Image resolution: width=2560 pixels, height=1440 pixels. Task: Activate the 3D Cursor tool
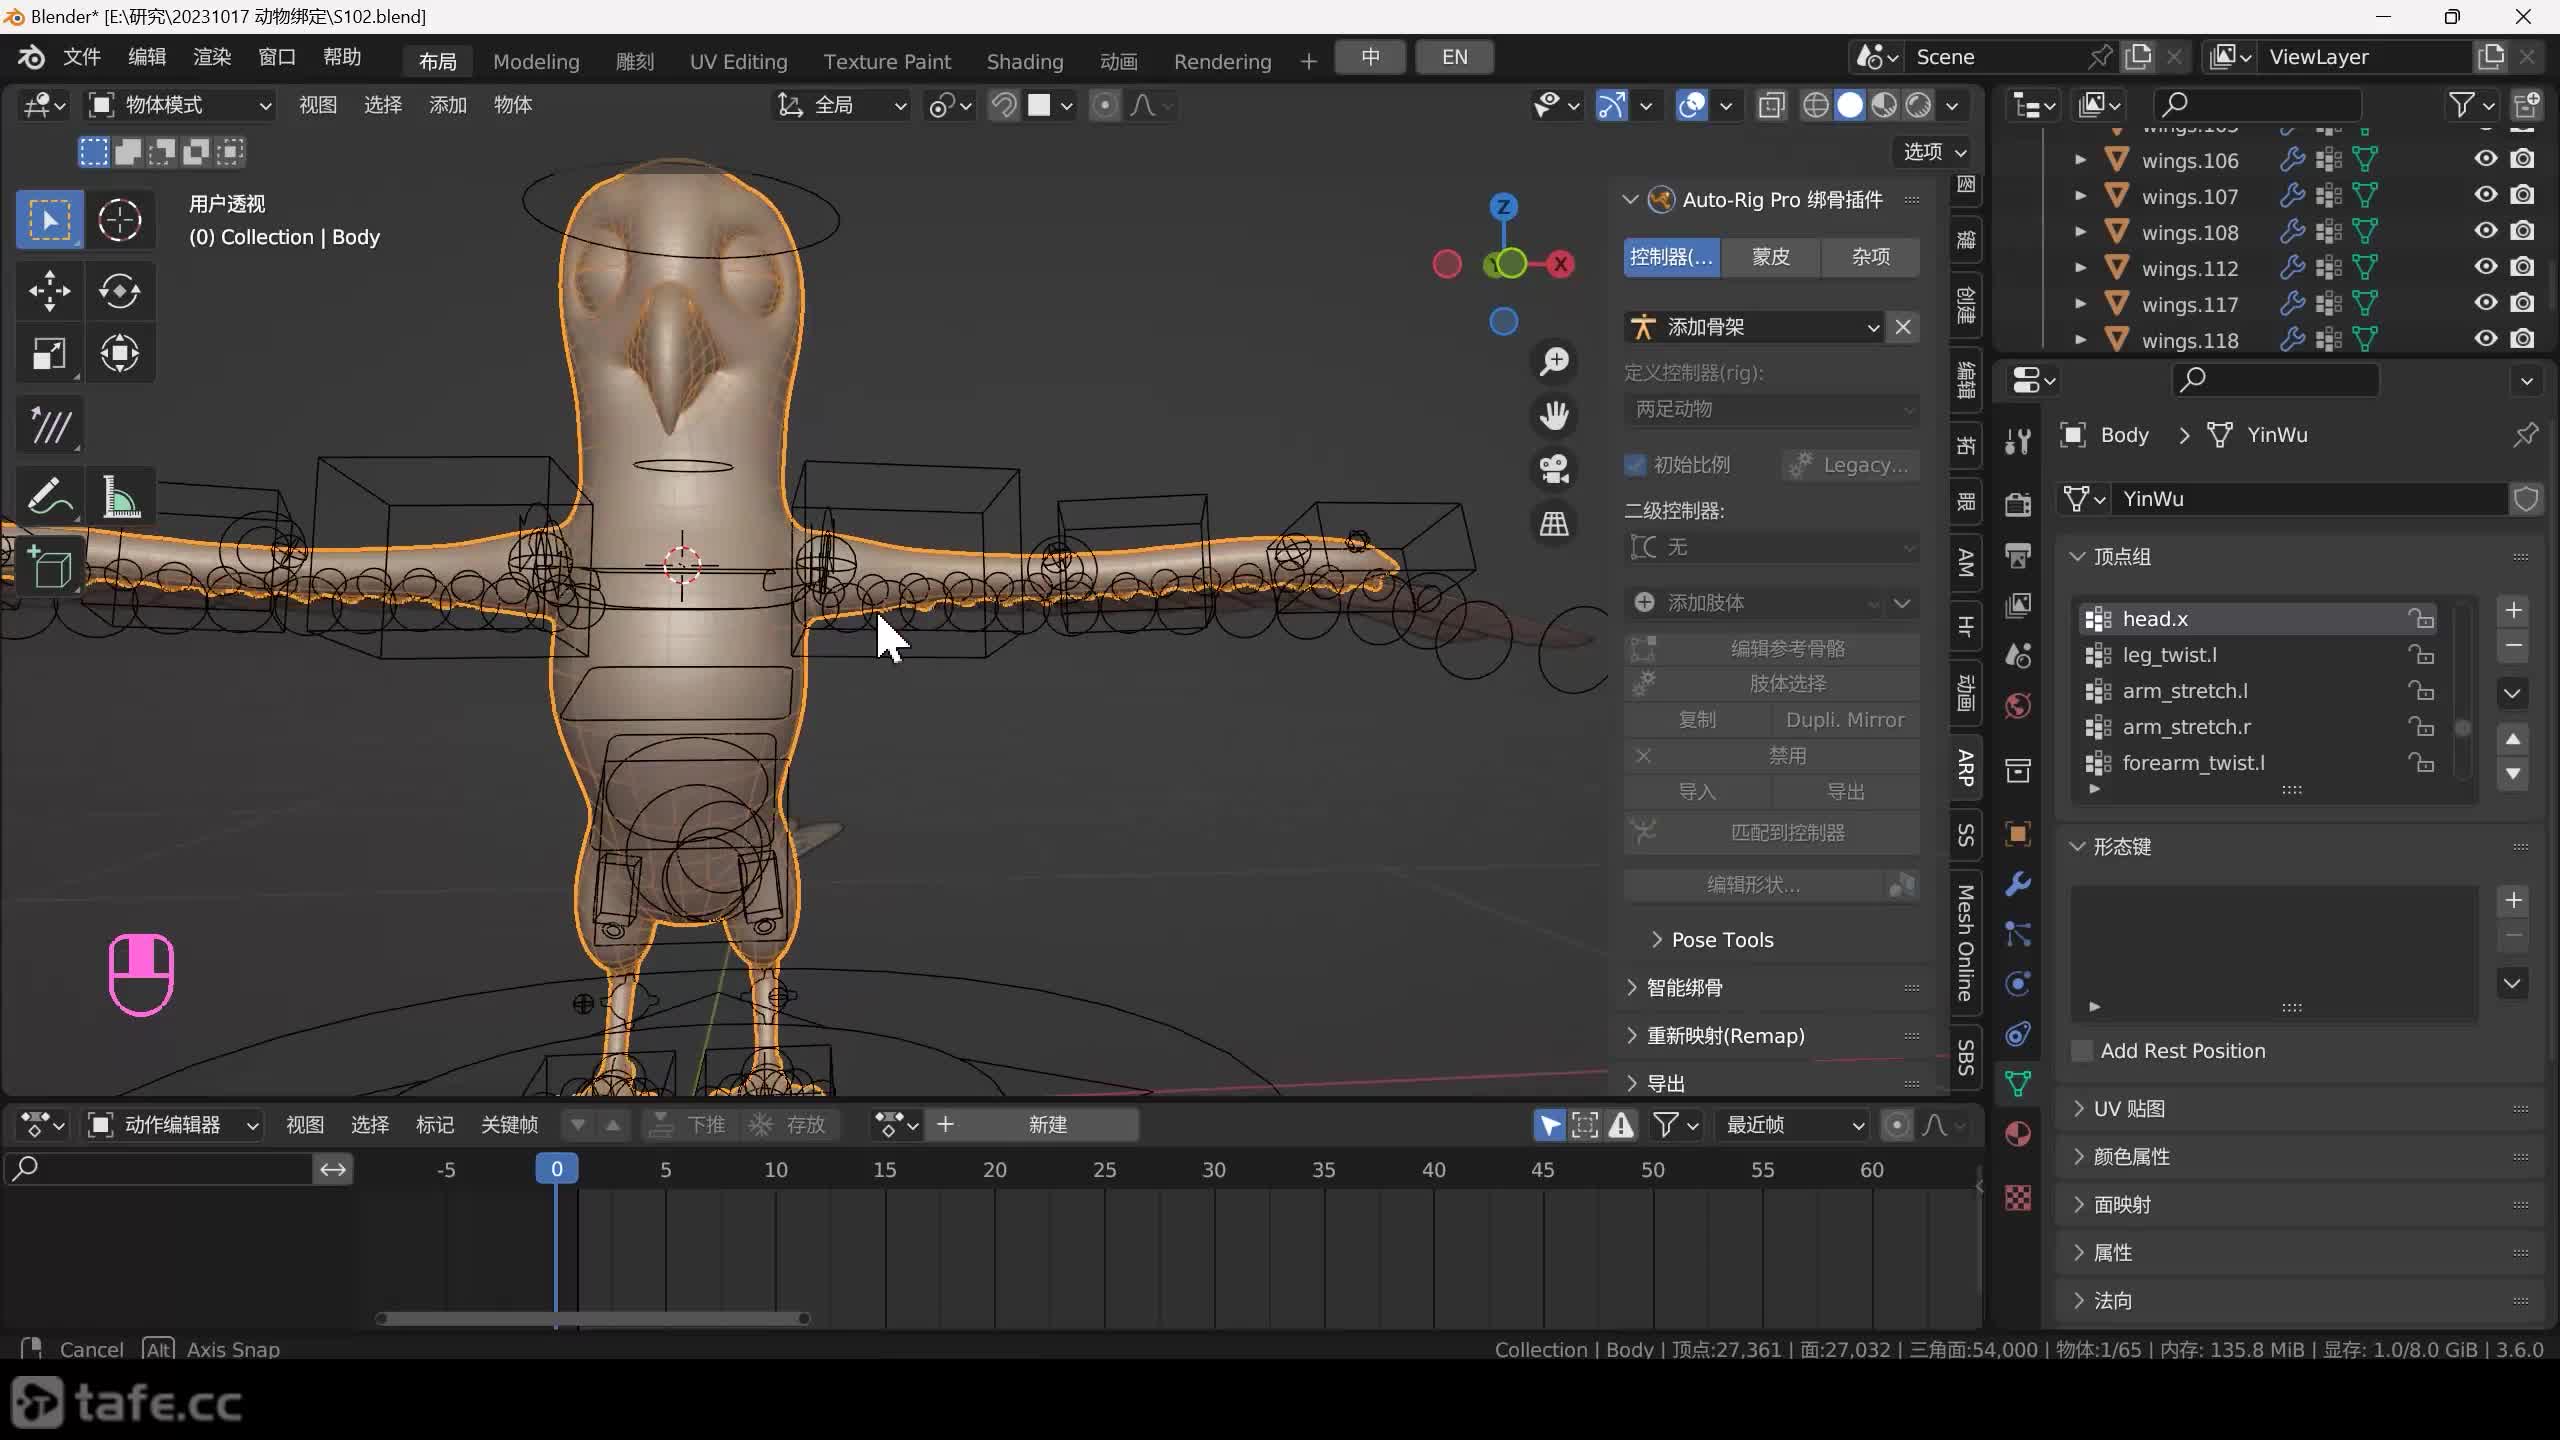click(120, 220)
